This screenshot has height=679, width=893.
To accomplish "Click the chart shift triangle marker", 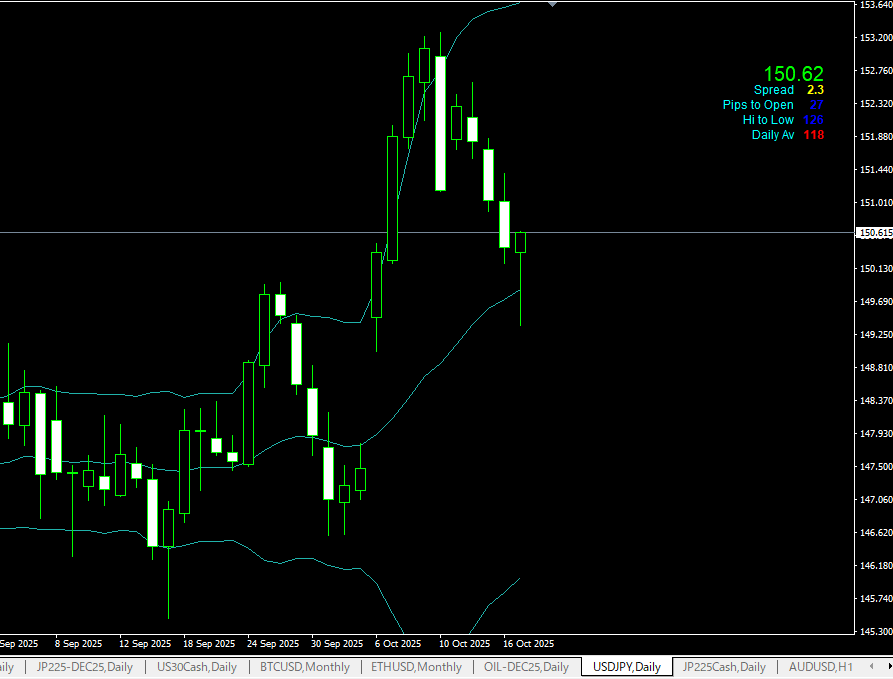I will 552,5.
